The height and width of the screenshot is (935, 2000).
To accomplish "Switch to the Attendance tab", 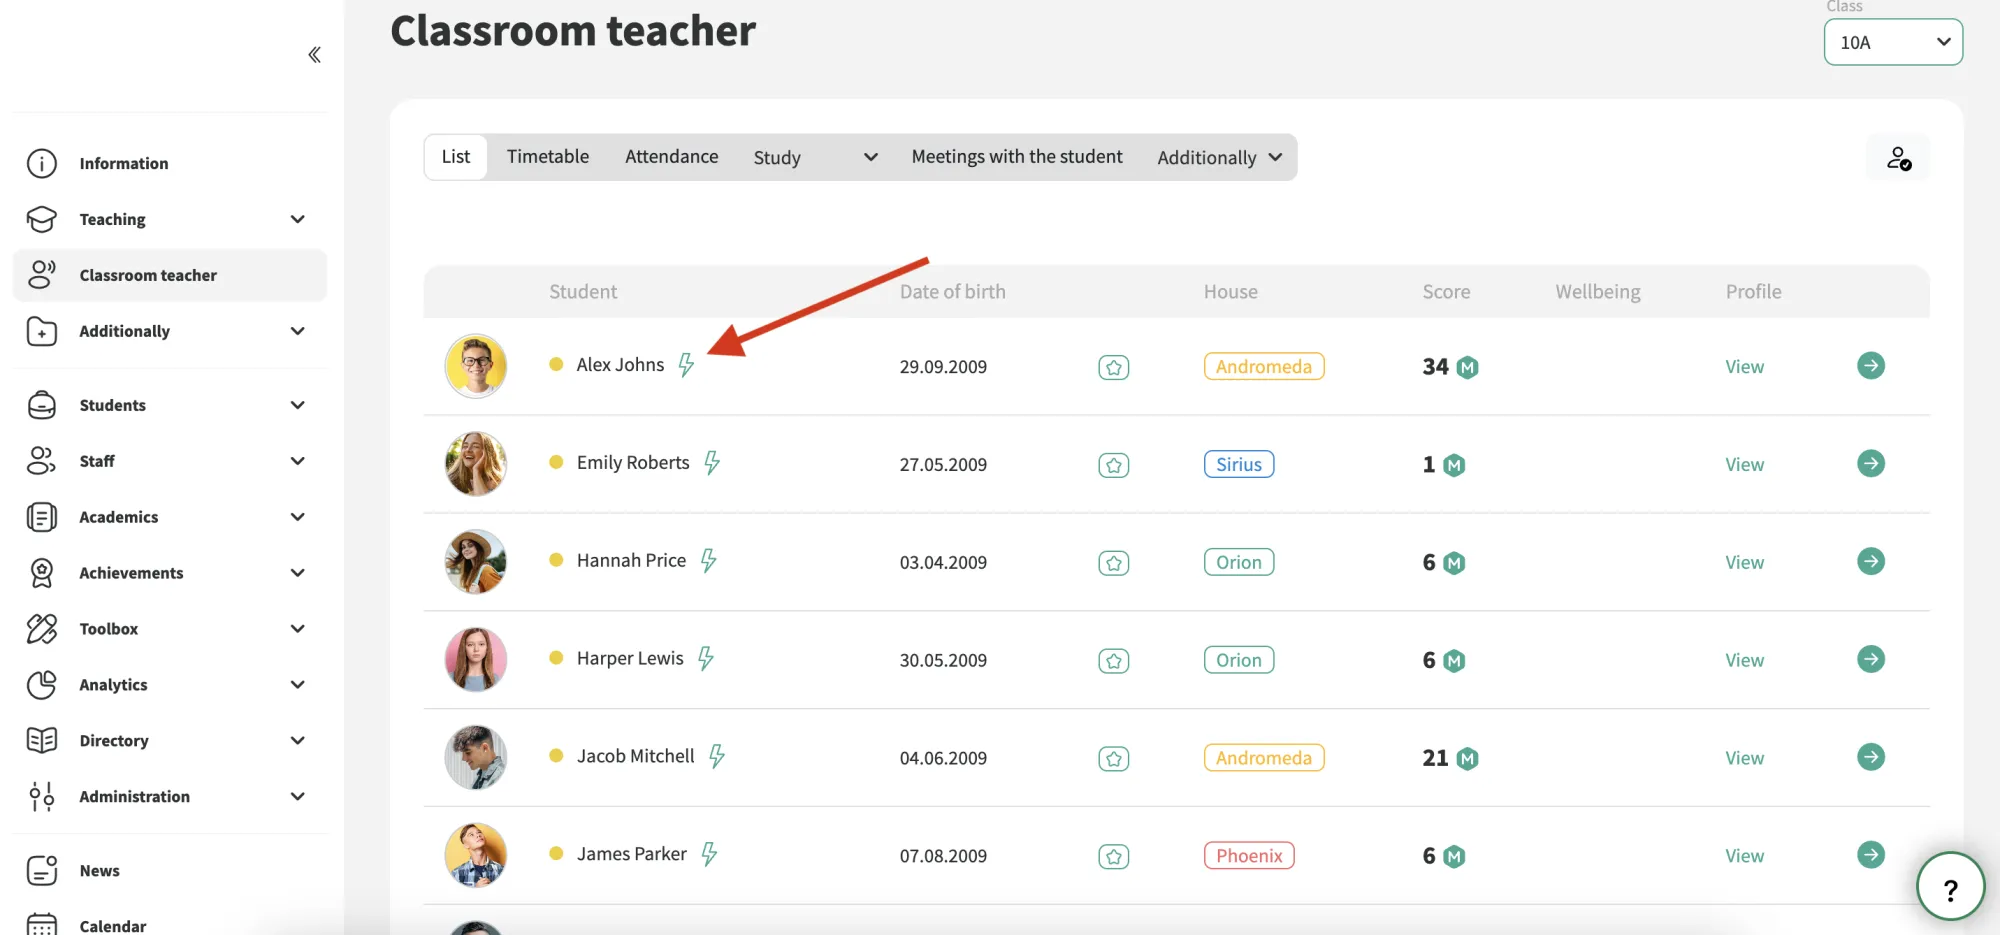I will coord(672,157).
